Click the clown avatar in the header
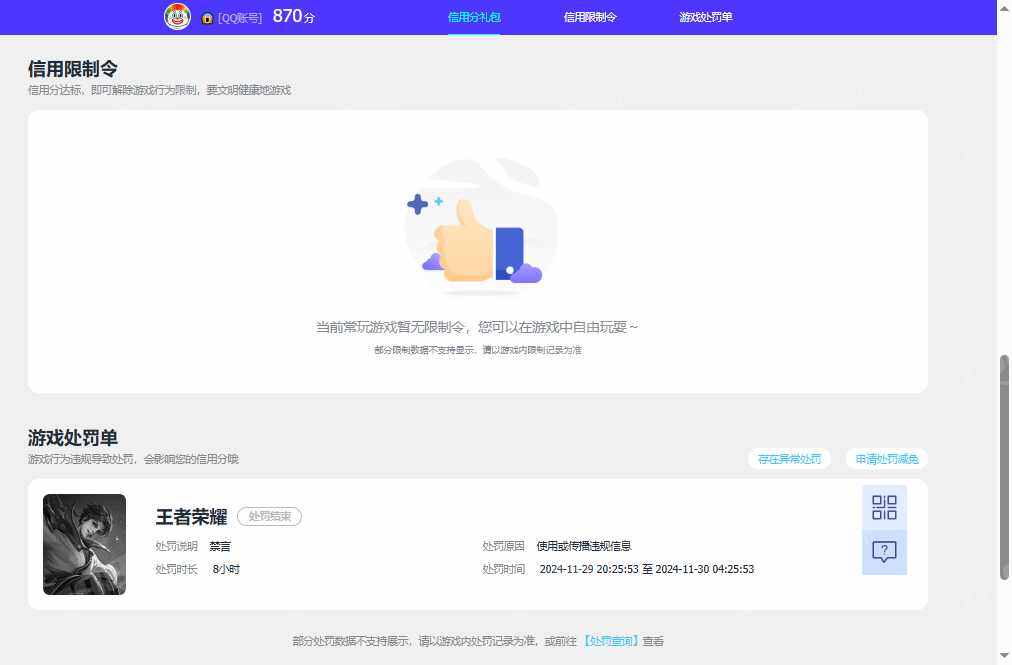The width and height of the screenshot is (1012, 665). (x=177, y=16)
